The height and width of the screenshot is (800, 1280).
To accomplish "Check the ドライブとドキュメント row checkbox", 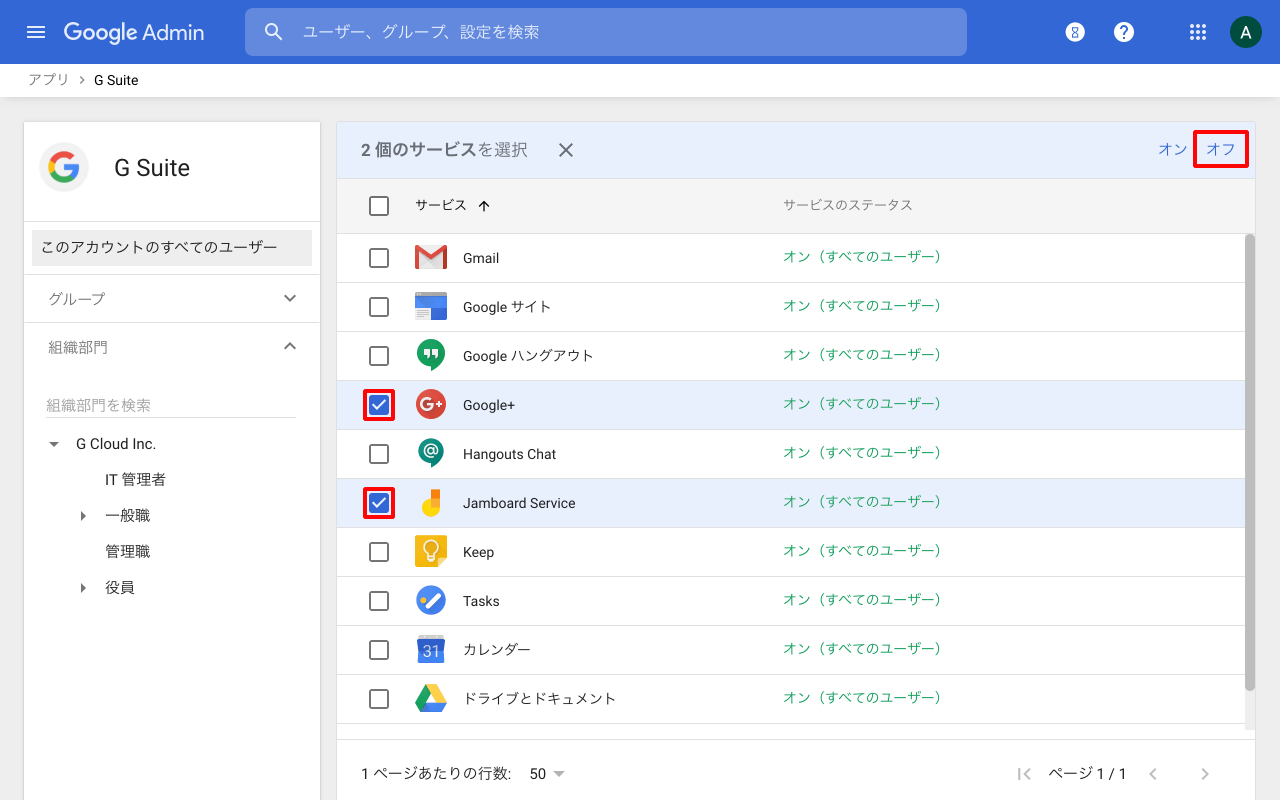I will 379,699.
